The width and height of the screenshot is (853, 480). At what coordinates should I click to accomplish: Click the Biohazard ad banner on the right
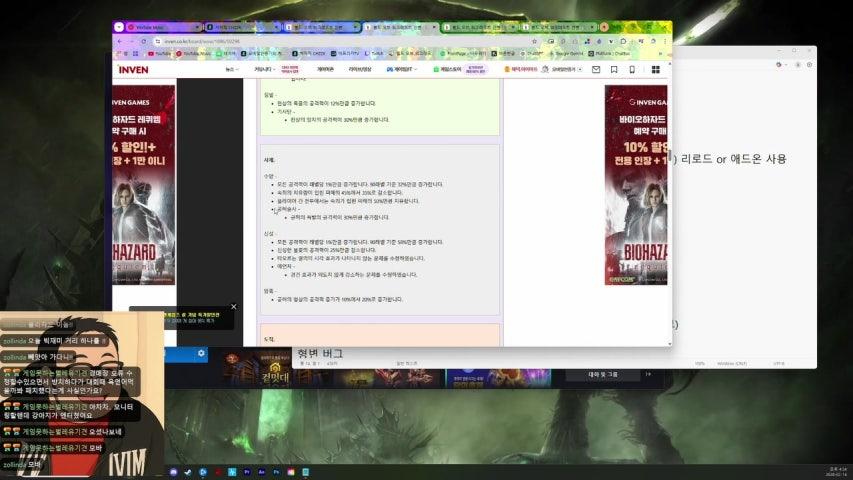pyautogui.click(x=636, y=200)
